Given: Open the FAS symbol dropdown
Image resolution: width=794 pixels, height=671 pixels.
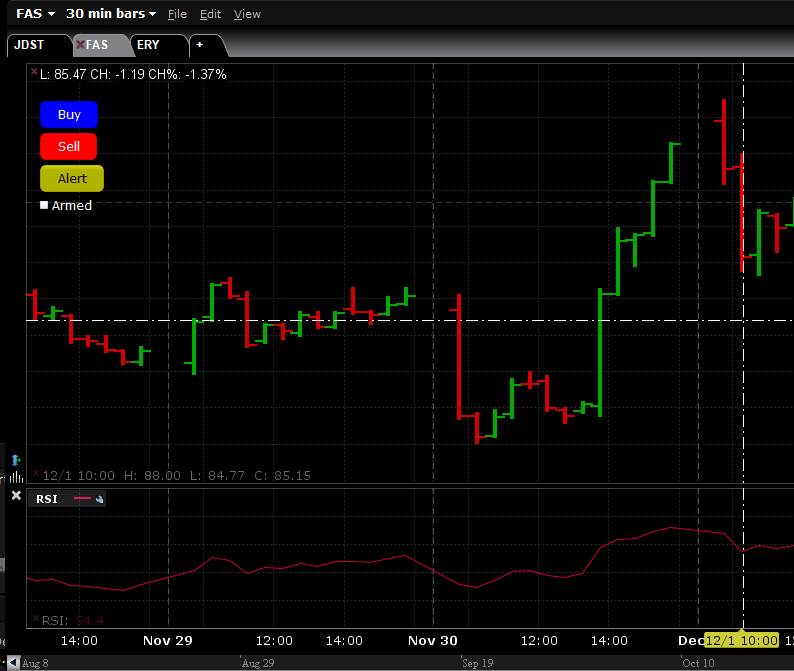Looking at the screenshot, I should pos(34,14).
